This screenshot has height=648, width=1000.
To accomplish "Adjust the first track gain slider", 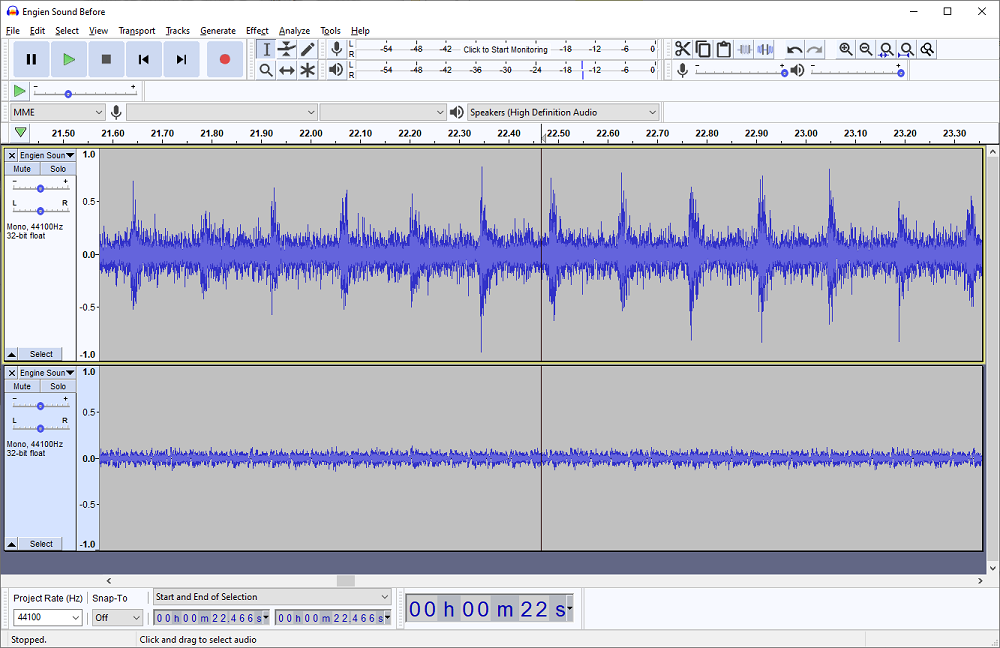I will [40, 188].
